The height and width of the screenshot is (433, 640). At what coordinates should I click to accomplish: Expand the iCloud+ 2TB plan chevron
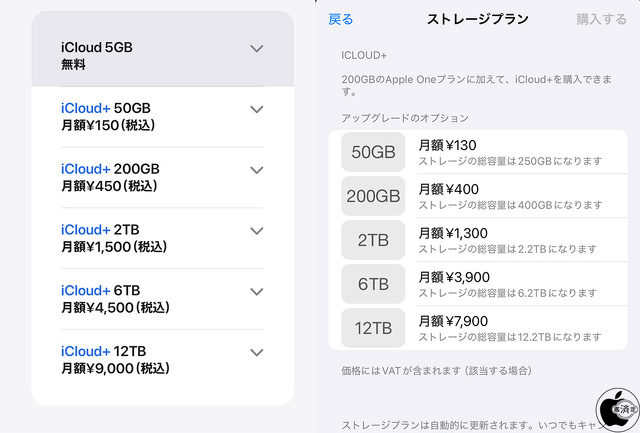click(x=257, y=231)
